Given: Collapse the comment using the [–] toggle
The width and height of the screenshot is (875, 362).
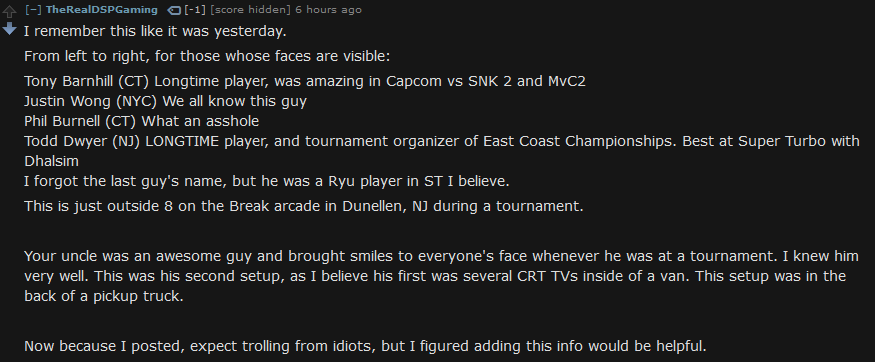Looking at the screenshot, I should (x=33, y=10).
